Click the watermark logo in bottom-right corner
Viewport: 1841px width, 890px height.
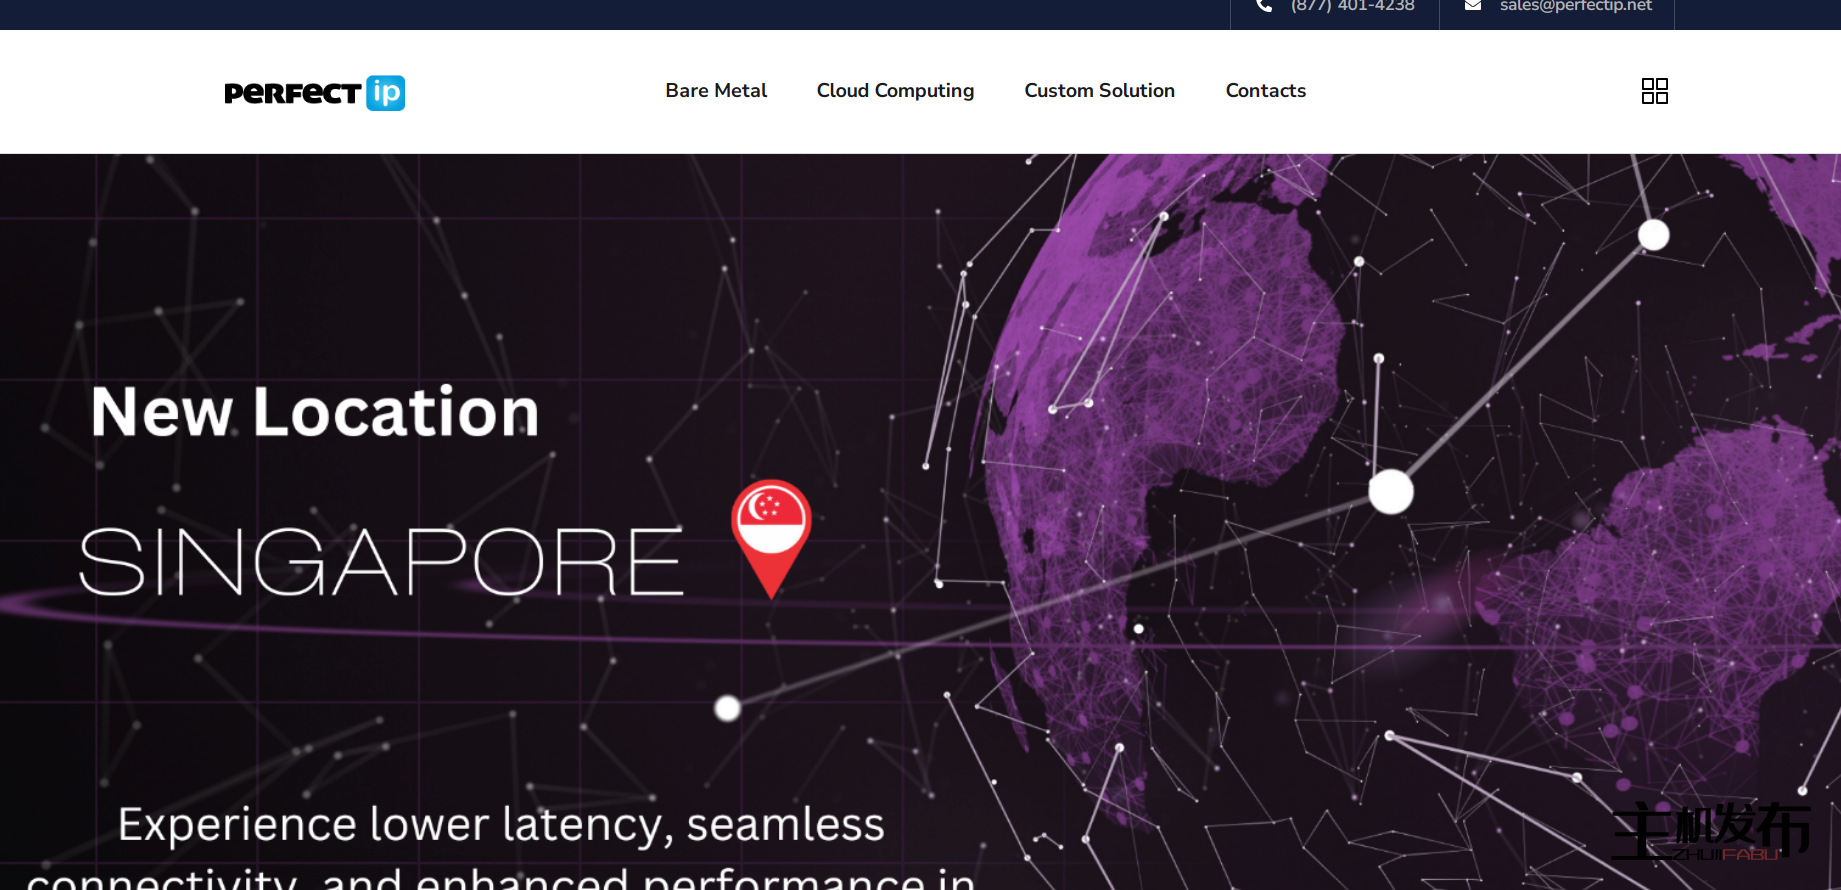1711,832
